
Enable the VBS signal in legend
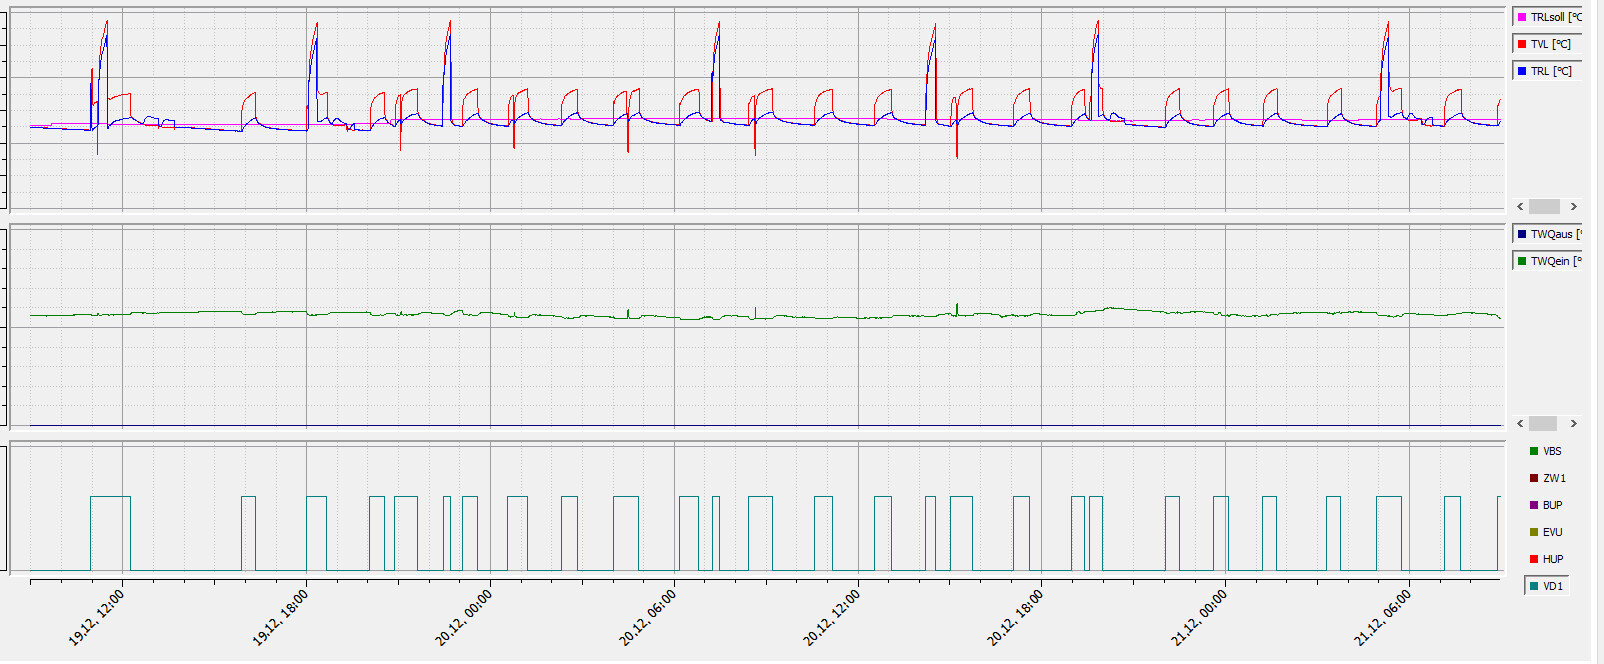click(x=1547, y=451)
